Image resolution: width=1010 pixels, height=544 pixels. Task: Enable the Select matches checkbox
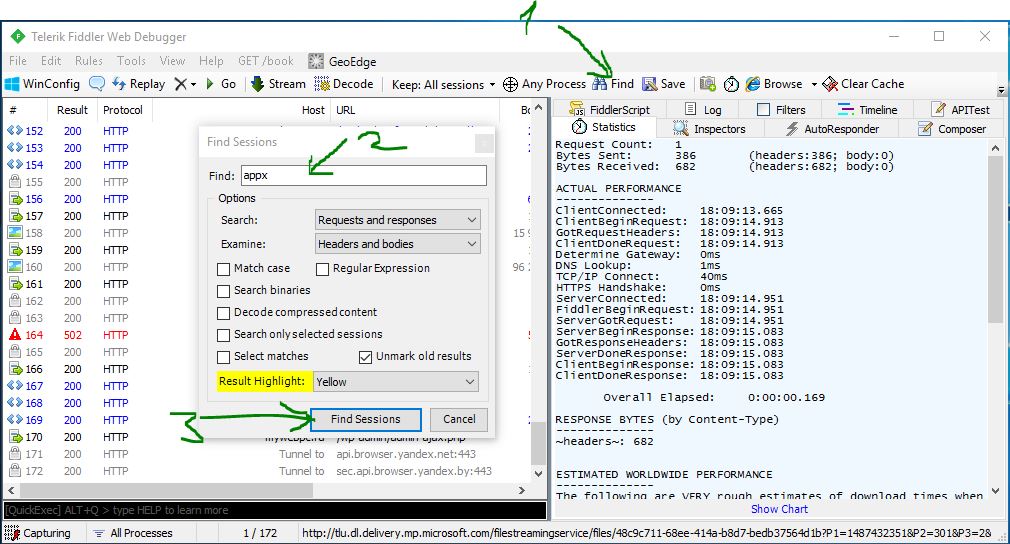point(224,357)
